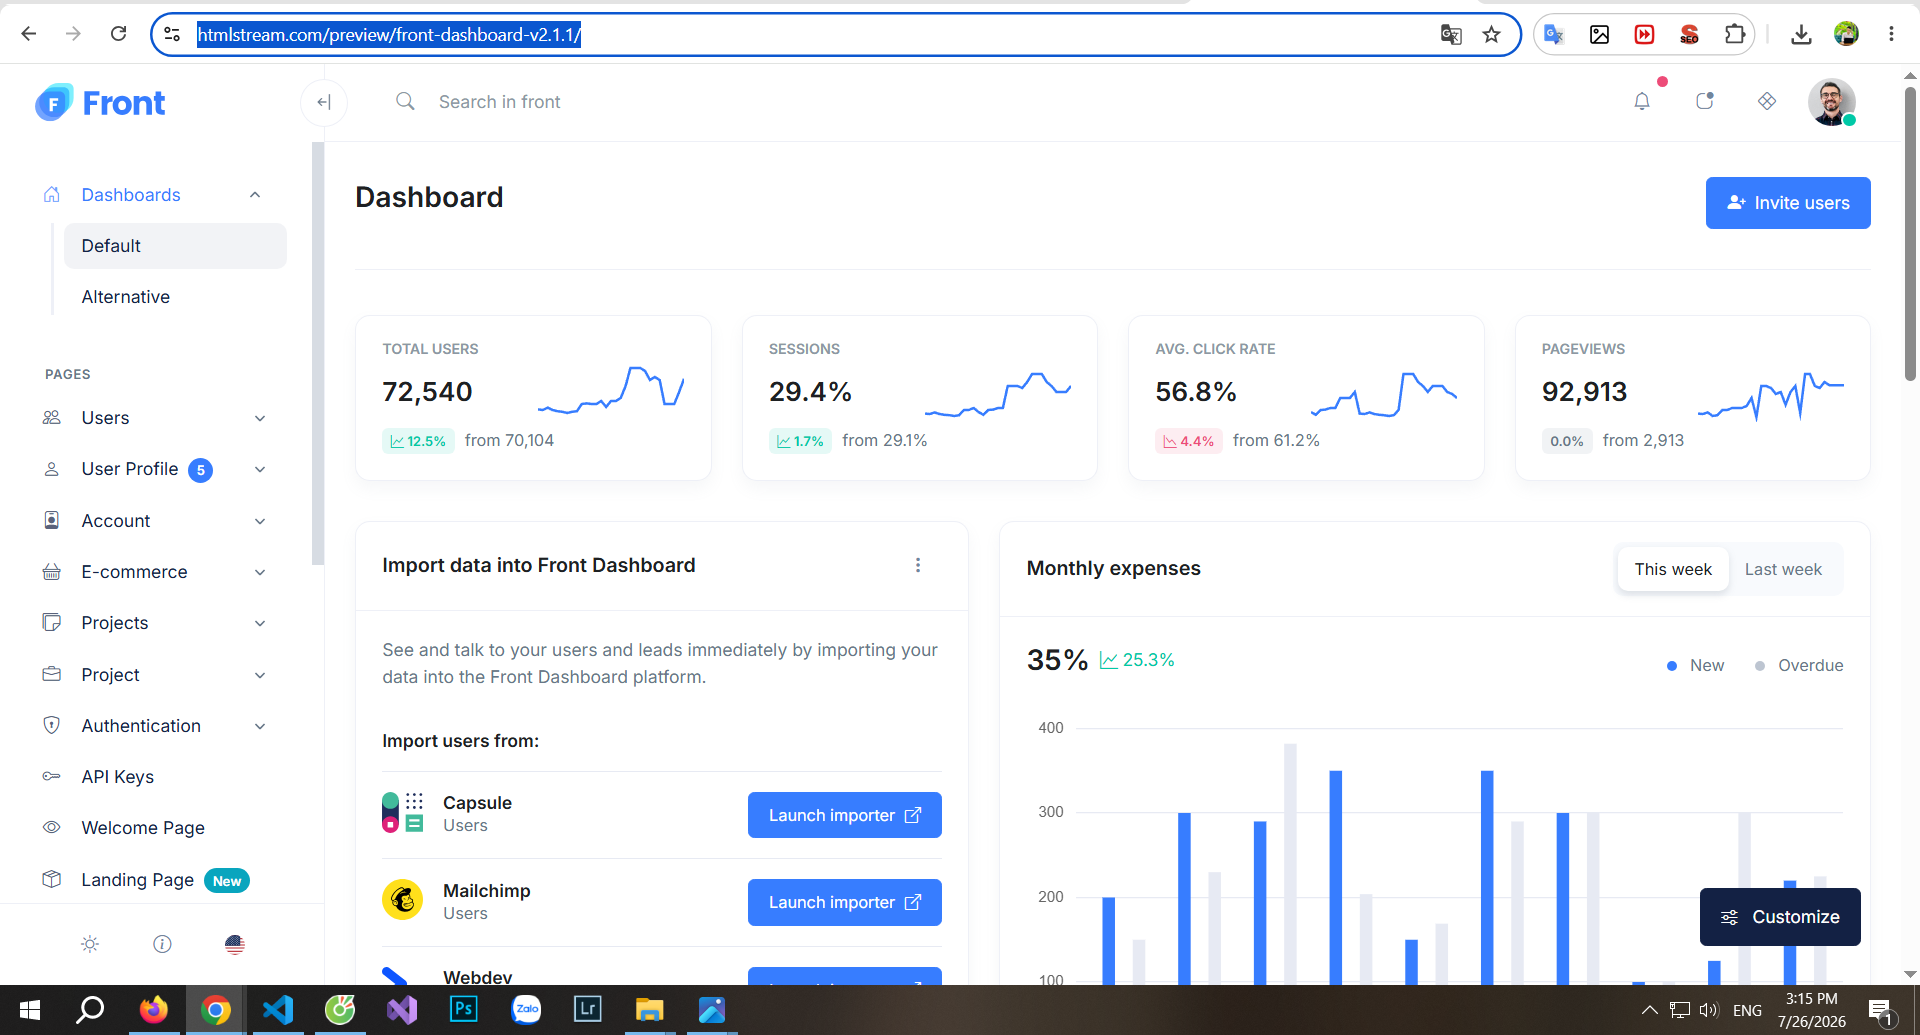Launch importer for Capsule
The height and width of the screenshot is (1035, 1920).
click(x=845, y=815)
